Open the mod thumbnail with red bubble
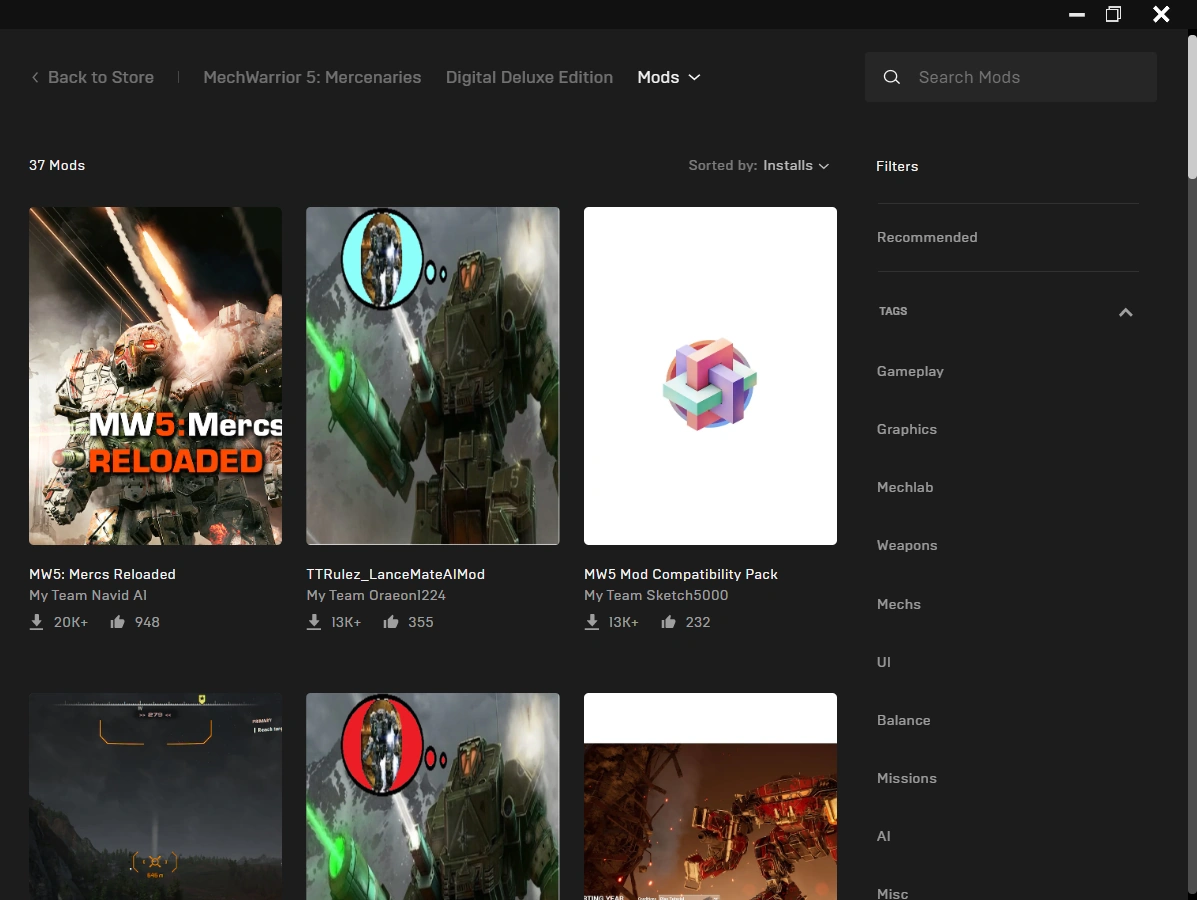This screenshot has height=900, width=1197. (433, 796)
